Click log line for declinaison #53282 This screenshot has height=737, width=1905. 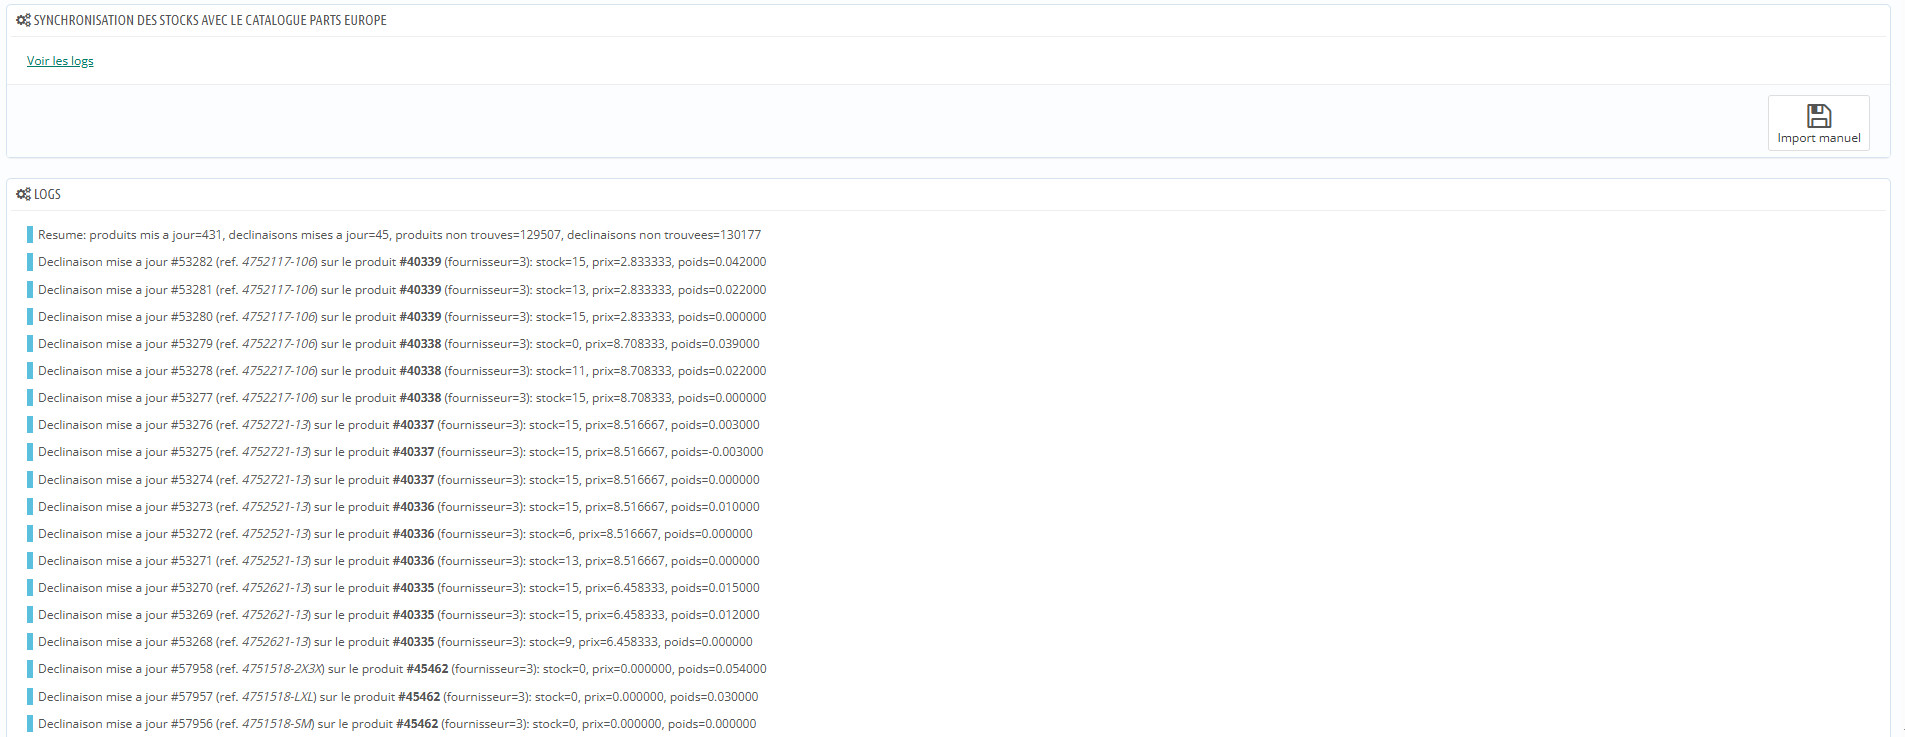click(x=402, y=262)
